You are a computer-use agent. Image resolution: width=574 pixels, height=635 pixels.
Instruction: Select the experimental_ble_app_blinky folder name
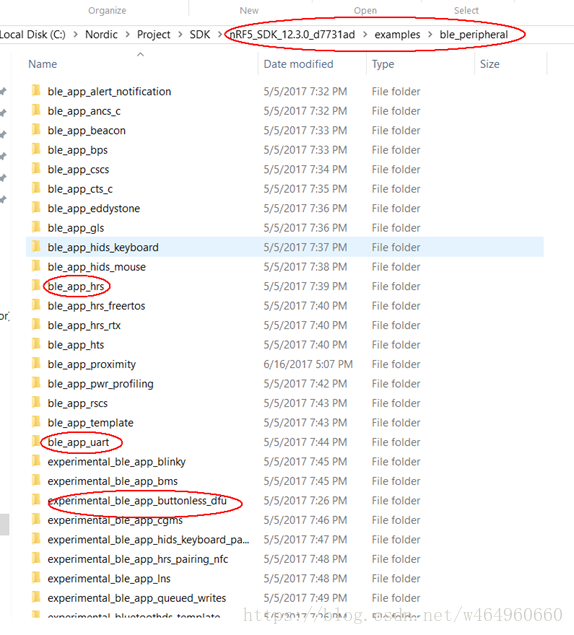[116, 462]
